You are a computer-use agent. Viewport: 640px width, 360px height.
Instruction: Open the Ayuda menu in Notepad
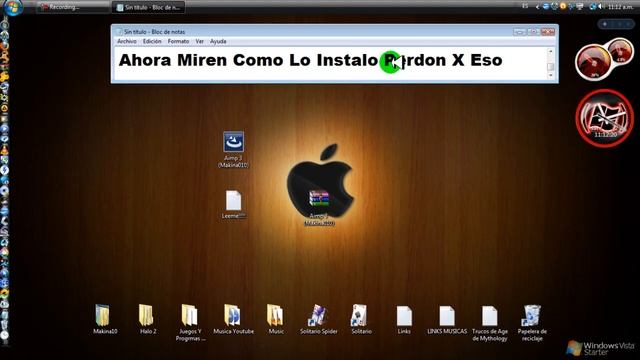point(218,41)
